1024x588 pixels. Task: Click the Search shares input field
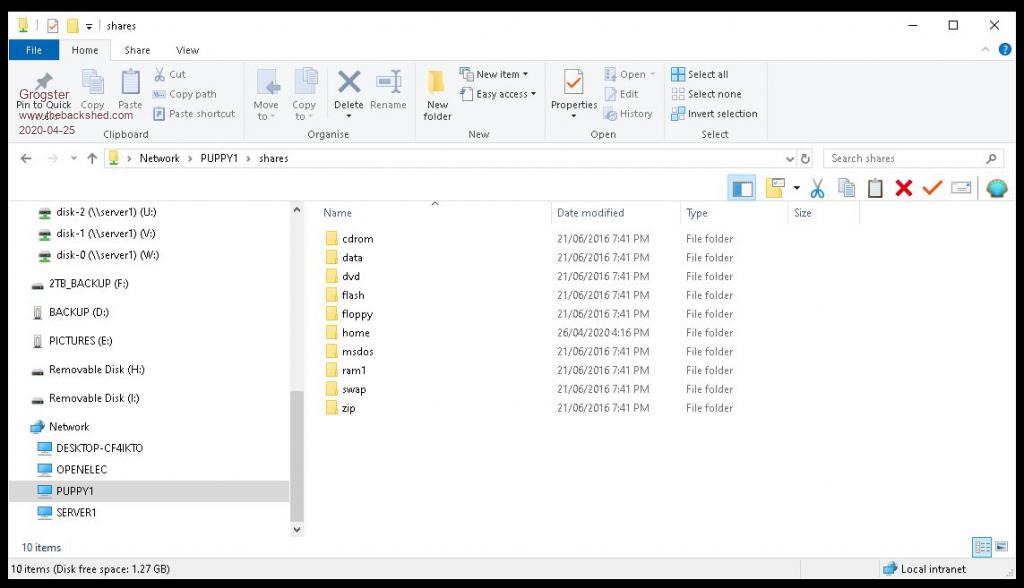coord(905,158)
